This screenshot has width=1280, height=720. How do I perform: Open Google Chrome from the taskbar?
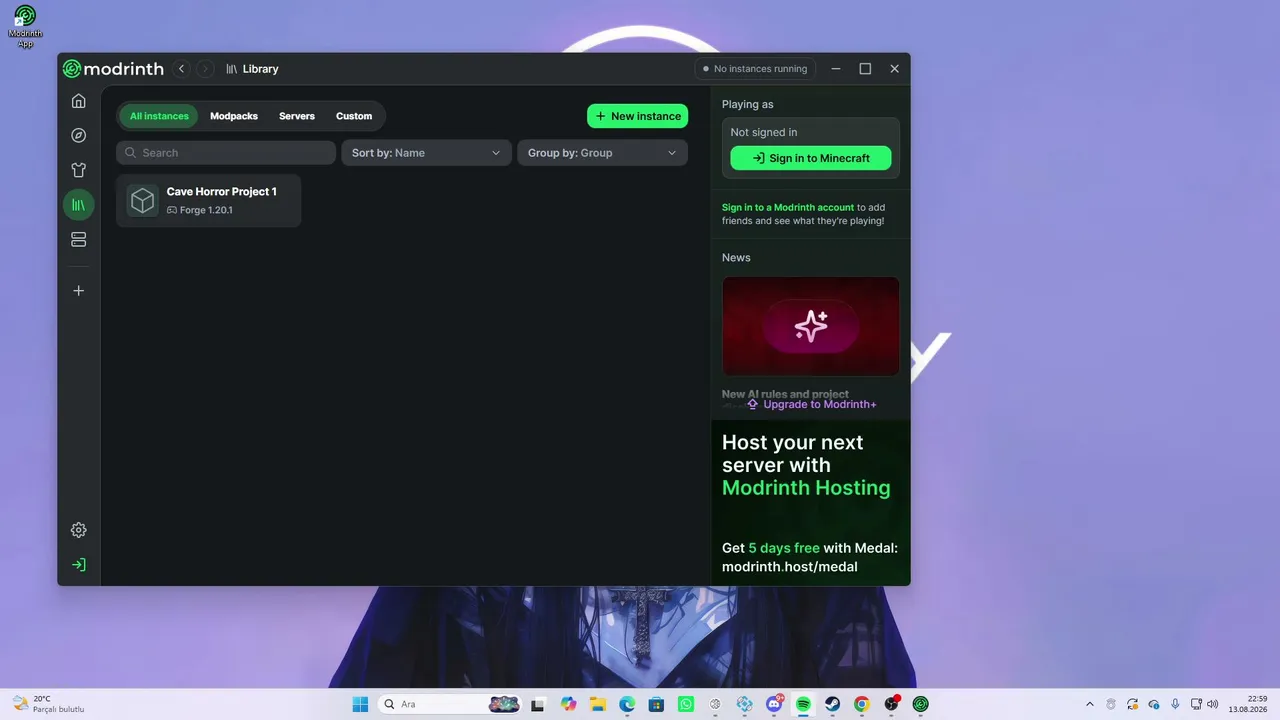[862, 704]
